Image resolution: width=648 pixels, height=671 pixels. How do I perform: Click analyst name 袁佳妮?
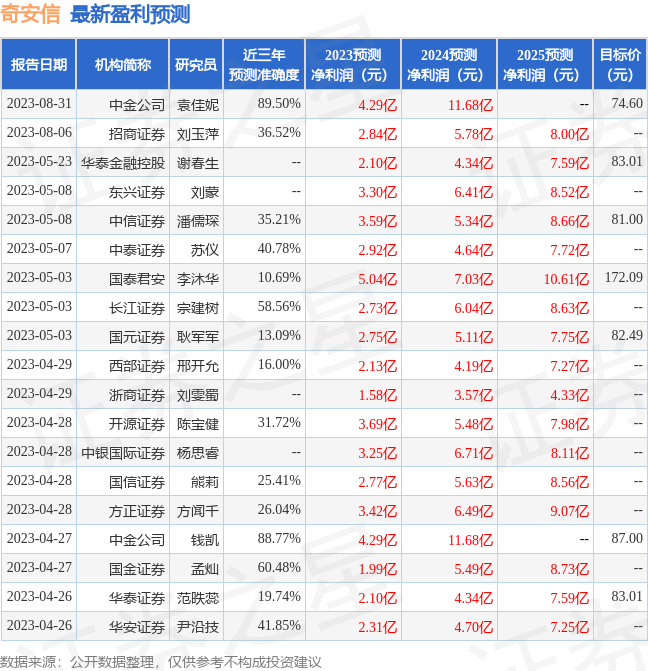[x=198, y=104]
